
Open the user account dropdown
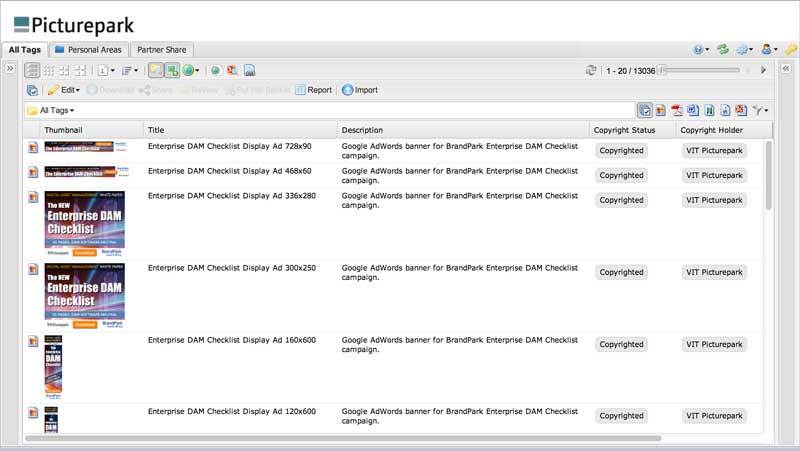point(769,49)
